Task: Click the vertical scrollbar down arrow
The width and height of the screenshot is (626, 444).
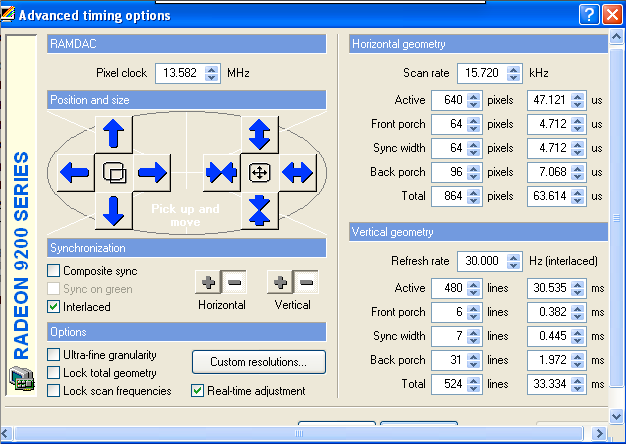Action: coord(616,417)
